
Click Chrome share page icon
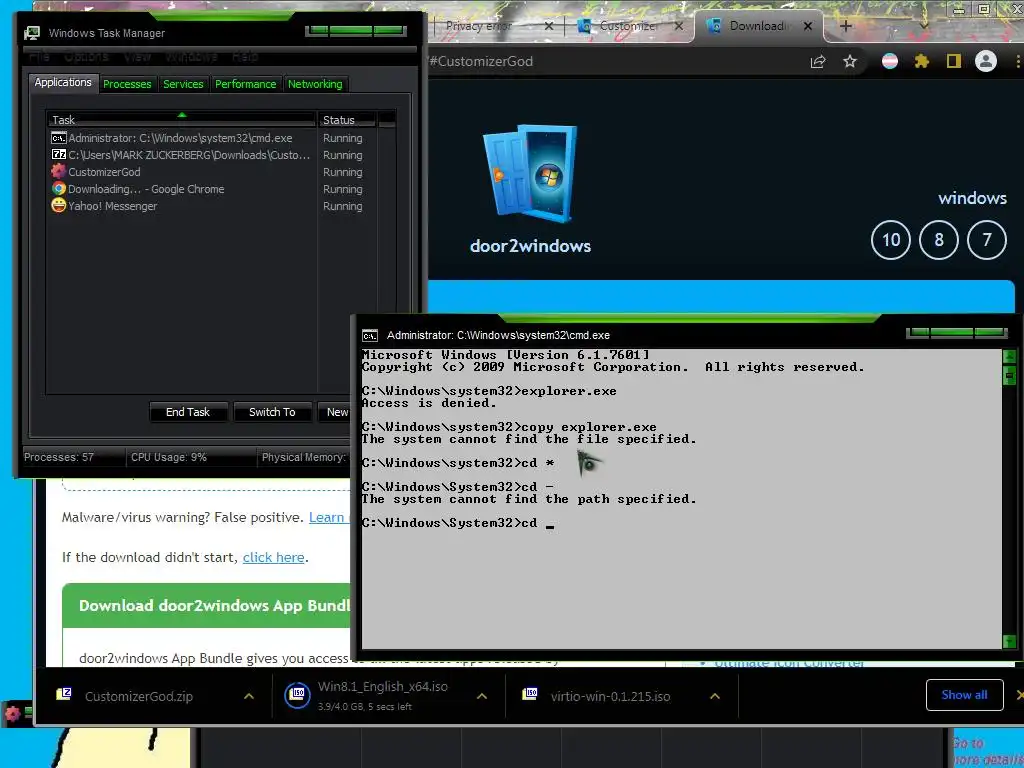[818, 61]
